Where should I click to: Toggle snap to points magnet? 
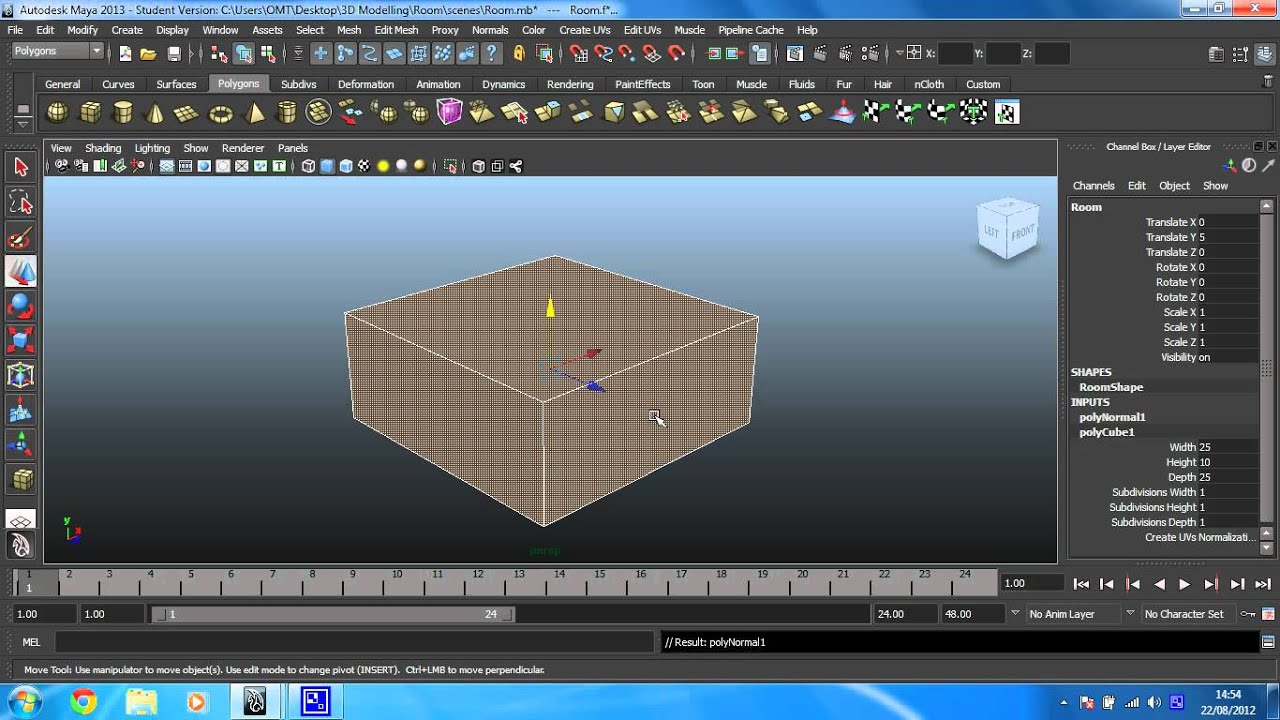click(x=626, y=52)
